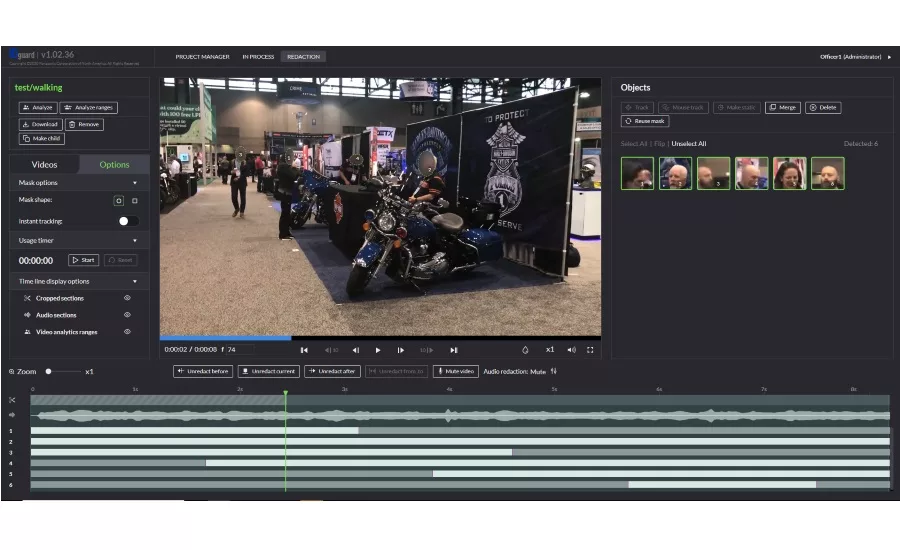Run Analyze ranges on the video

coord(88,107)
